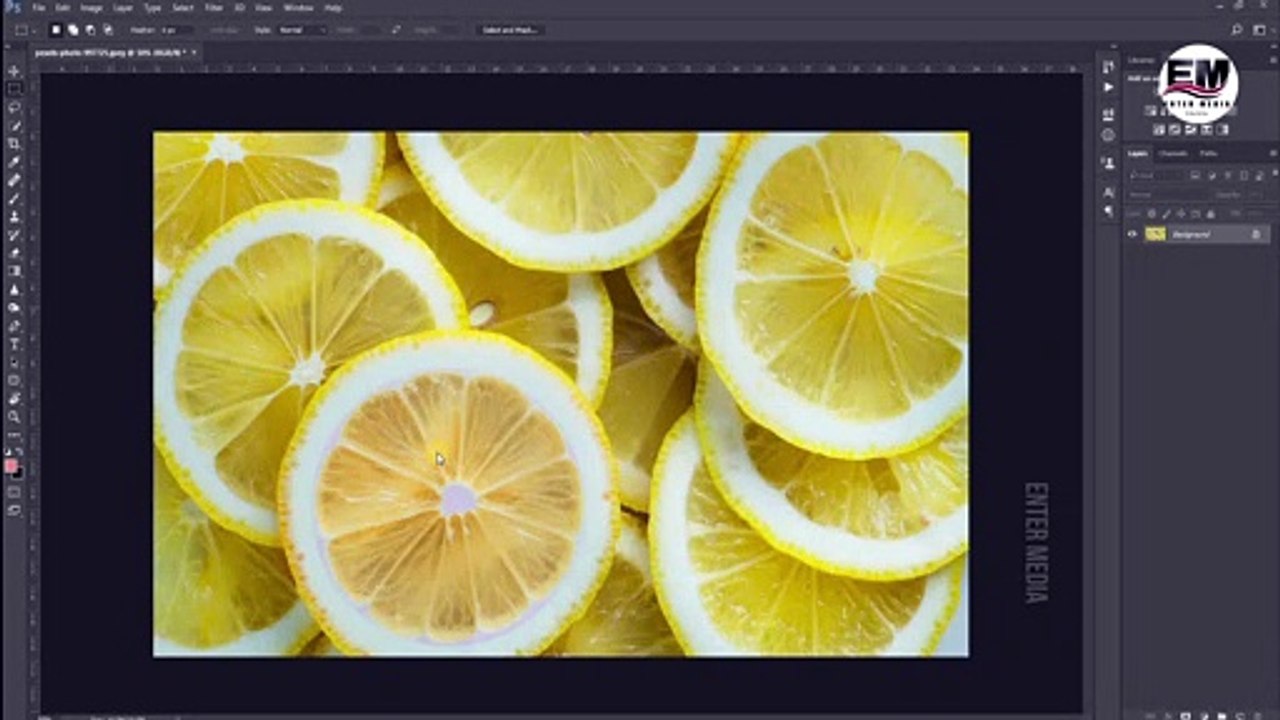1280x720 pixels.
Task: Open the Actions panel play icon
Action: click(x=1108, y=87)
